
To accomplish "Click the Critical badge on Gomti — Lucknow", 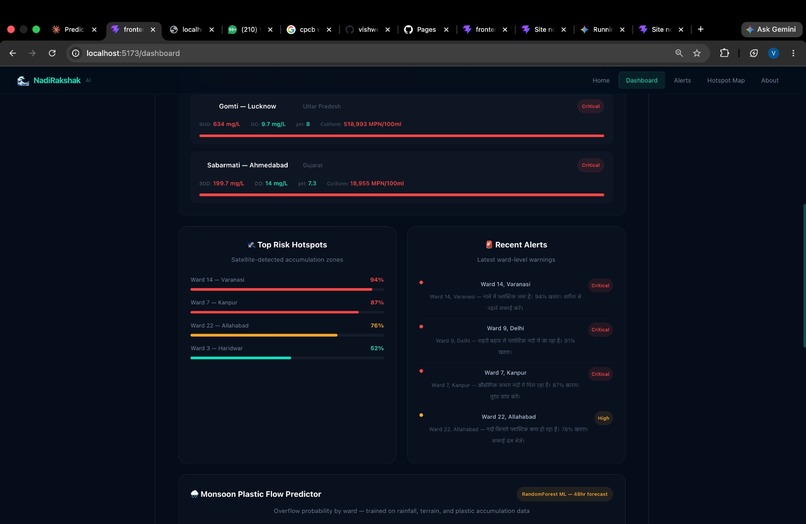I will point(590,106).
